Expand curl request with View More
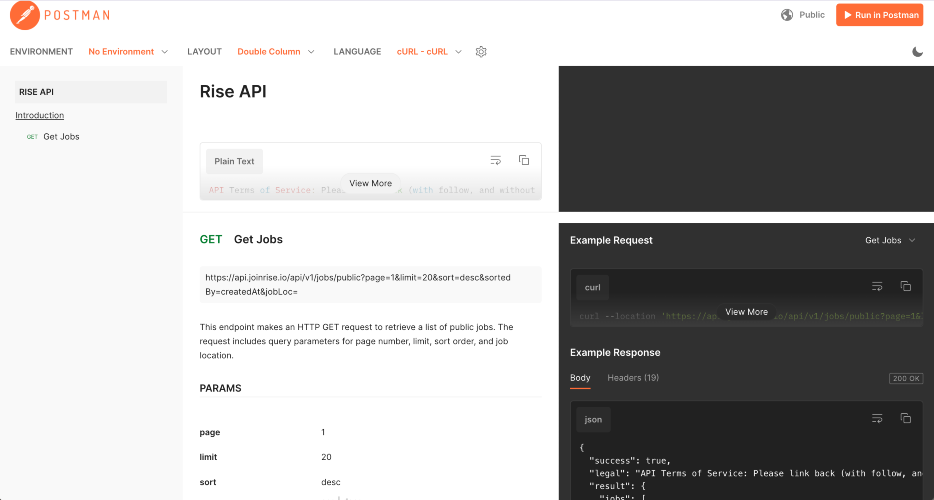The image size is (934, 500). 746,312
